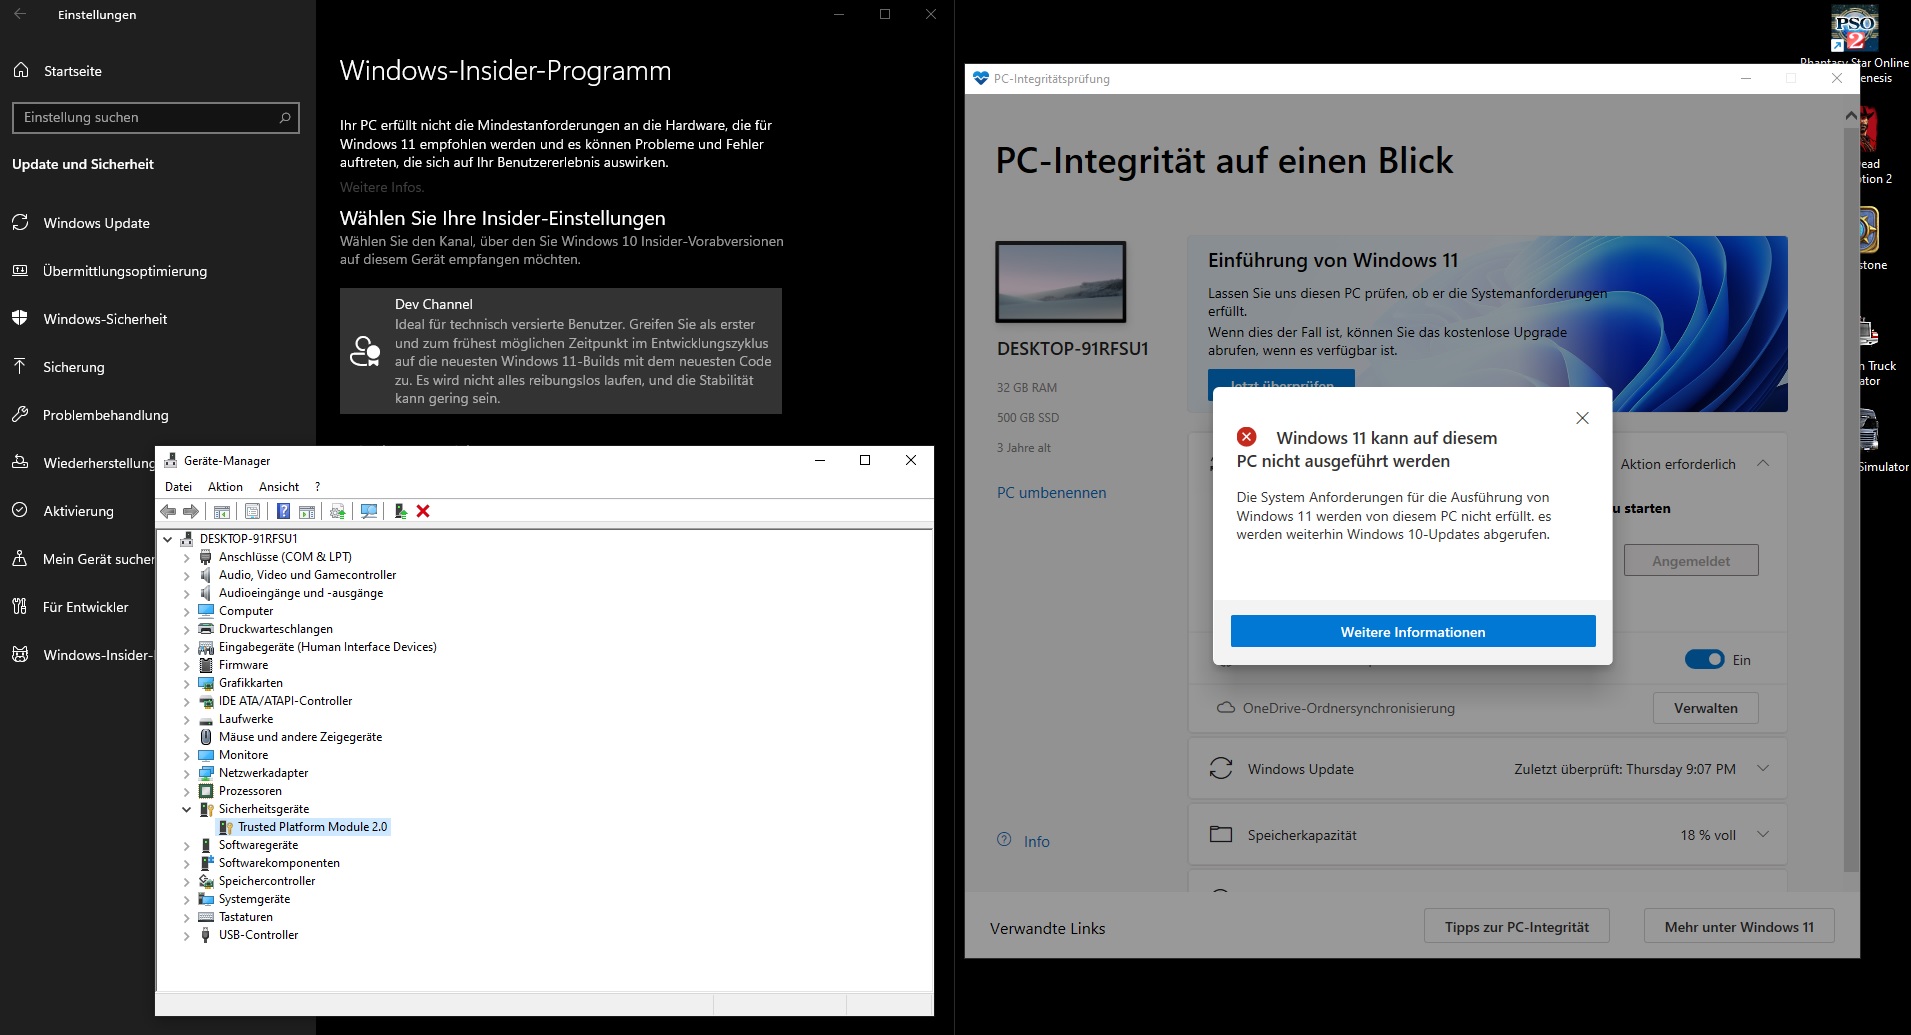Select the Monitore tree item
Viewport: 1911px width, 1035px height.
243,755
